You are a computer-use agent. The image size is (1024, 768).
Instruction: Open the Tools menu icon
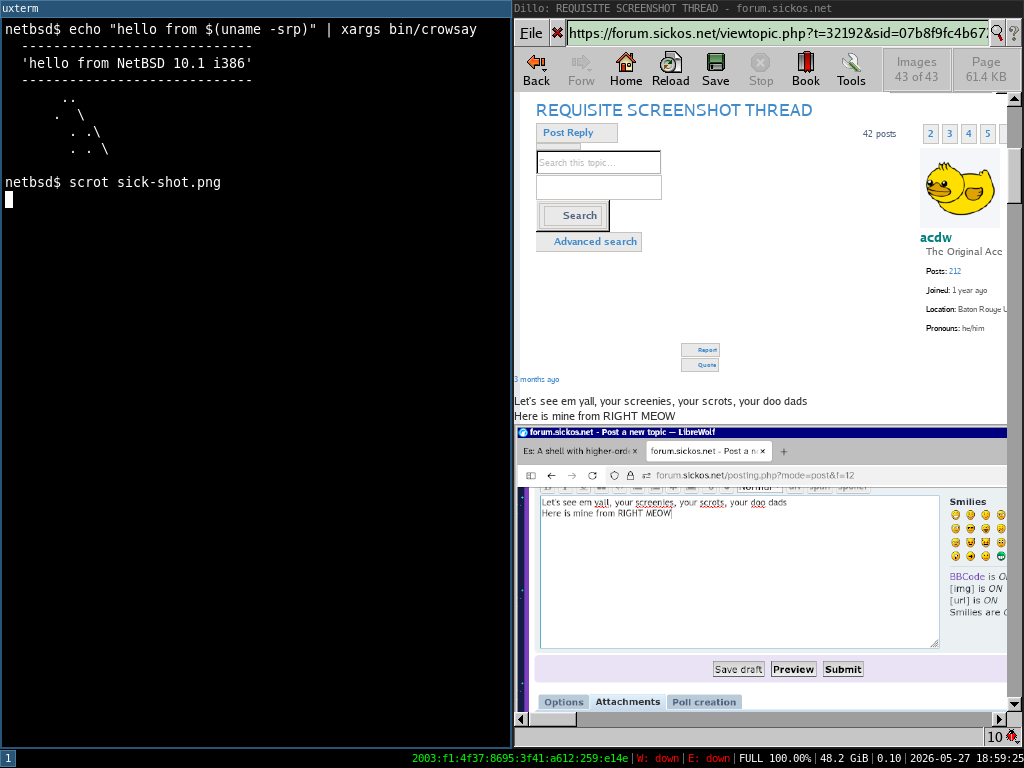(x=851, y=70)
